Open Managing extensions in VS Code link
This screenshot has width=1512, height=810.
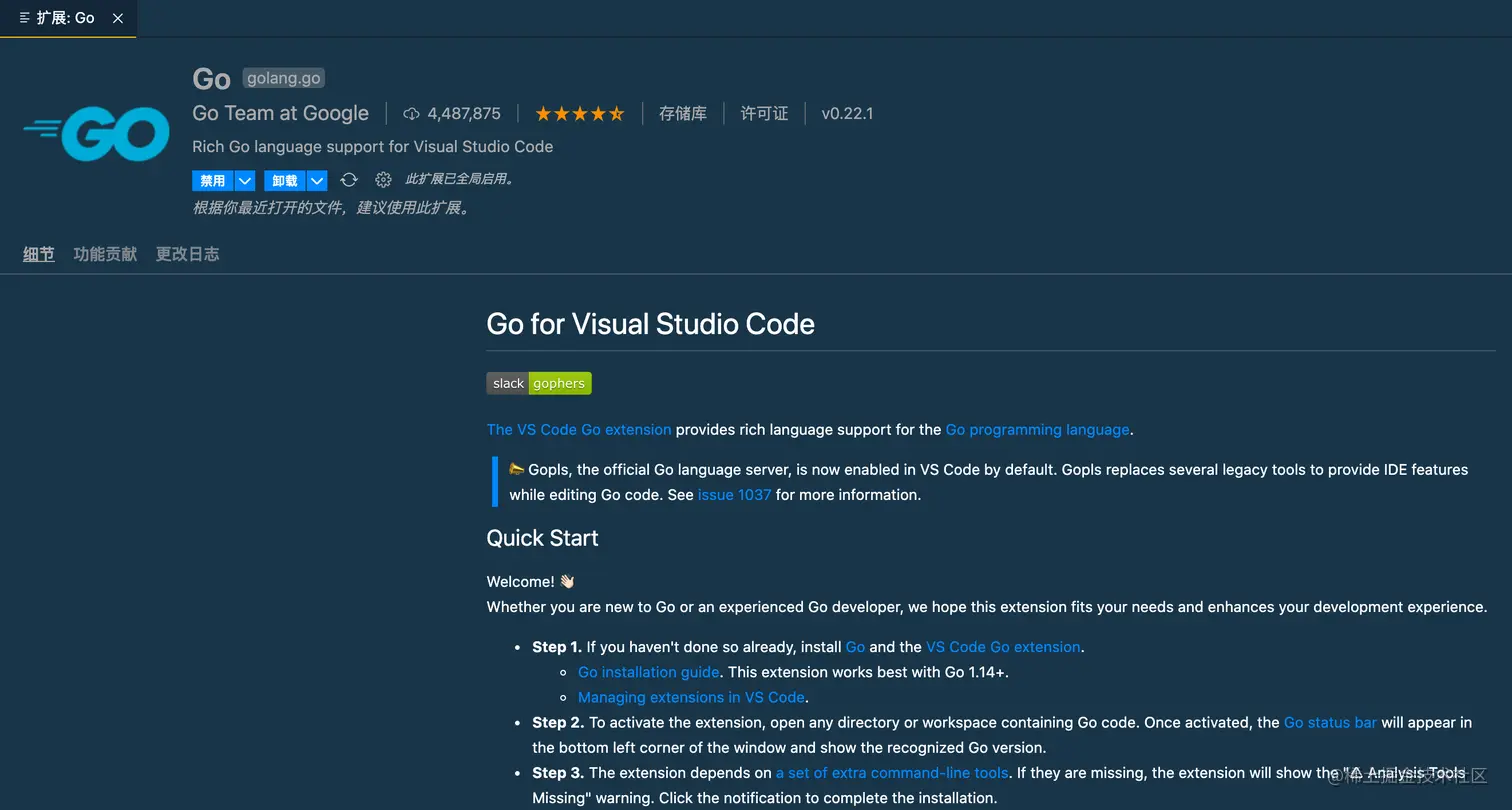[x=691, y=697]
